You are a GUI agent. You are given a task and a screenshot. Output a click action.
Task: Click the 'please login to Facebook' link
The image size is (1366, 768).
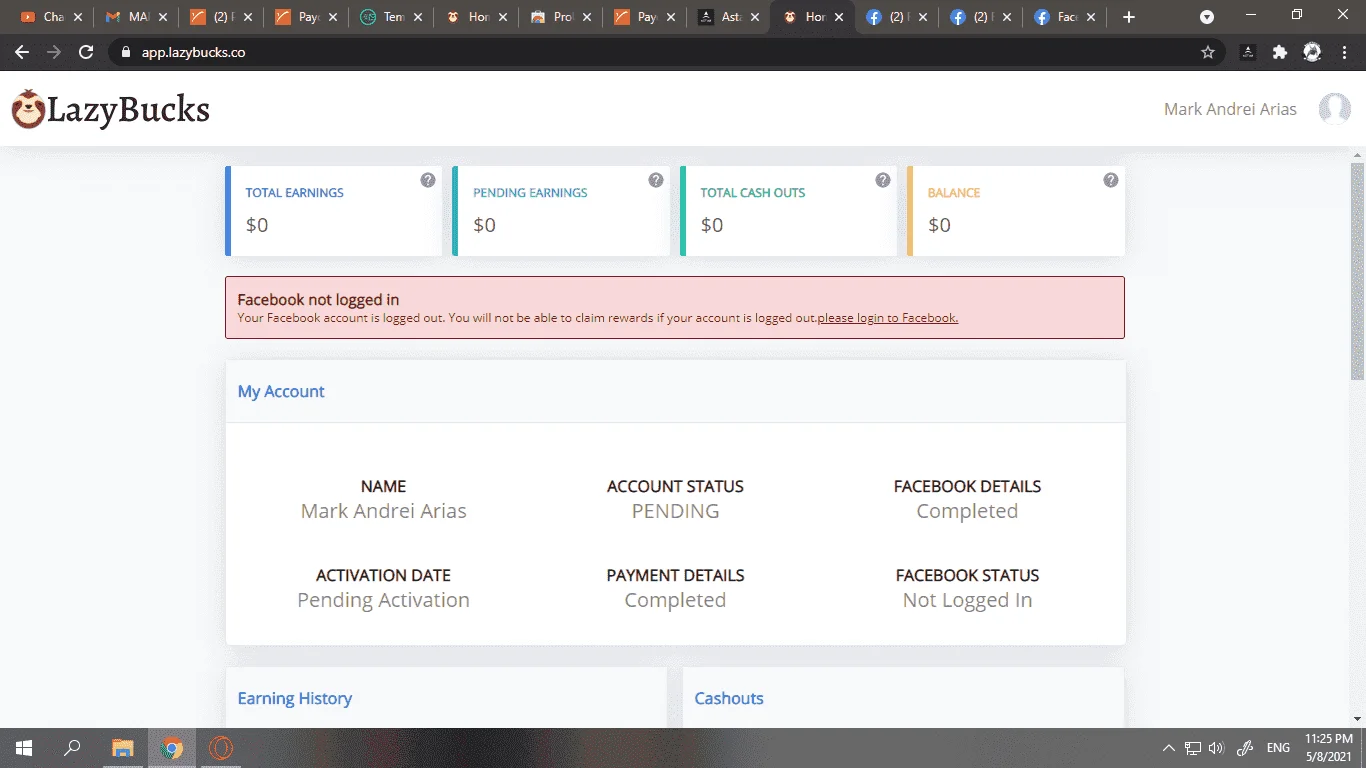point(888,318)
